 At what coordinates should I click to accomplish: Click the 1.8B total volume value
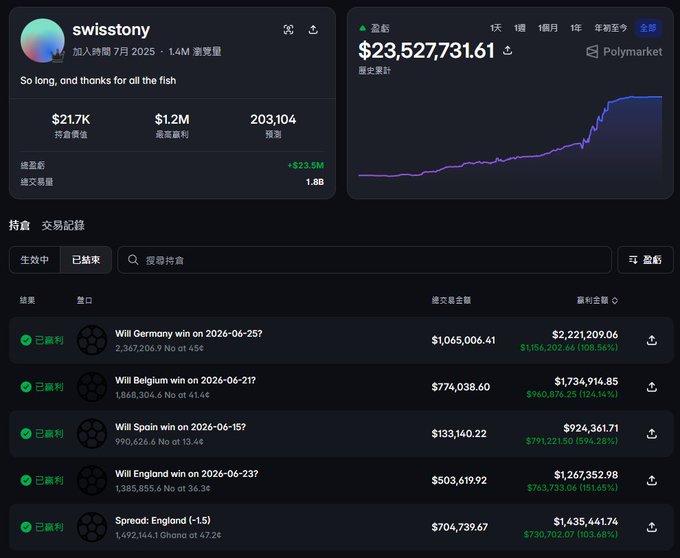click(x=315, y=182)
